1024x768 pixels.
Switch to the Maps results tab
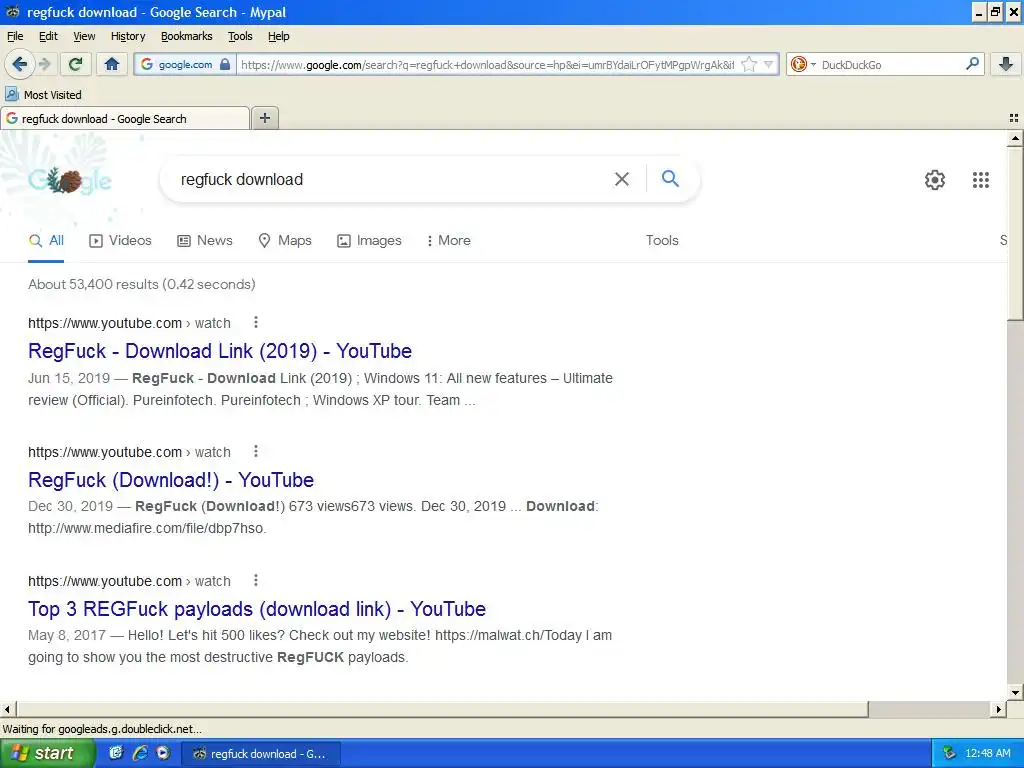click(x=285, y=240)
